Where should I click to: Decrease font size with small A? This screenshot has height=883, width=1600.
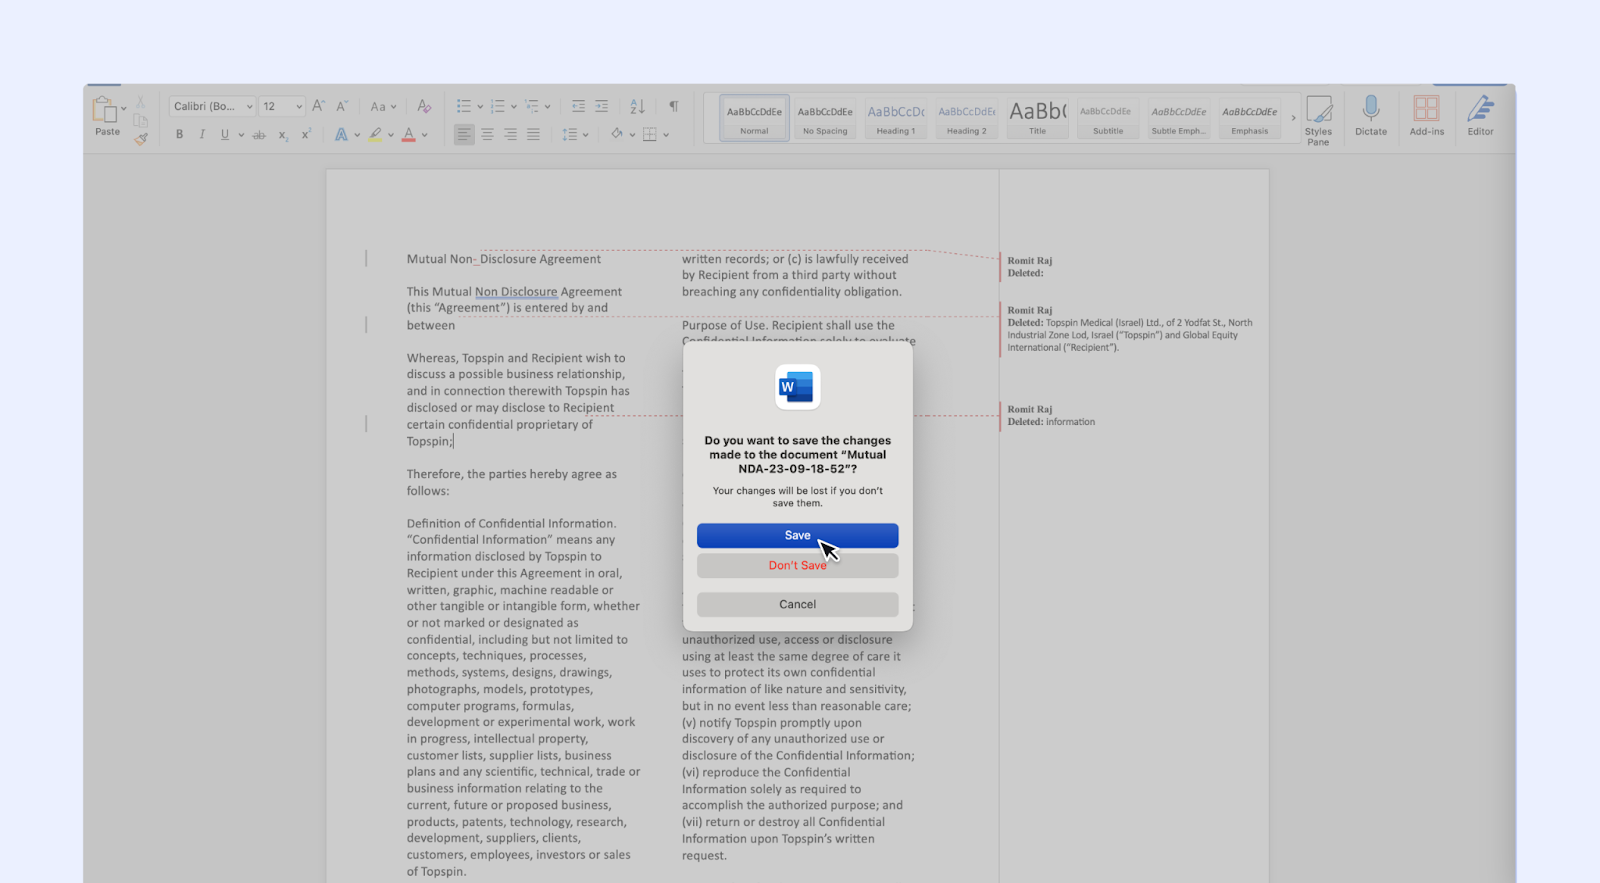[342, 106]
